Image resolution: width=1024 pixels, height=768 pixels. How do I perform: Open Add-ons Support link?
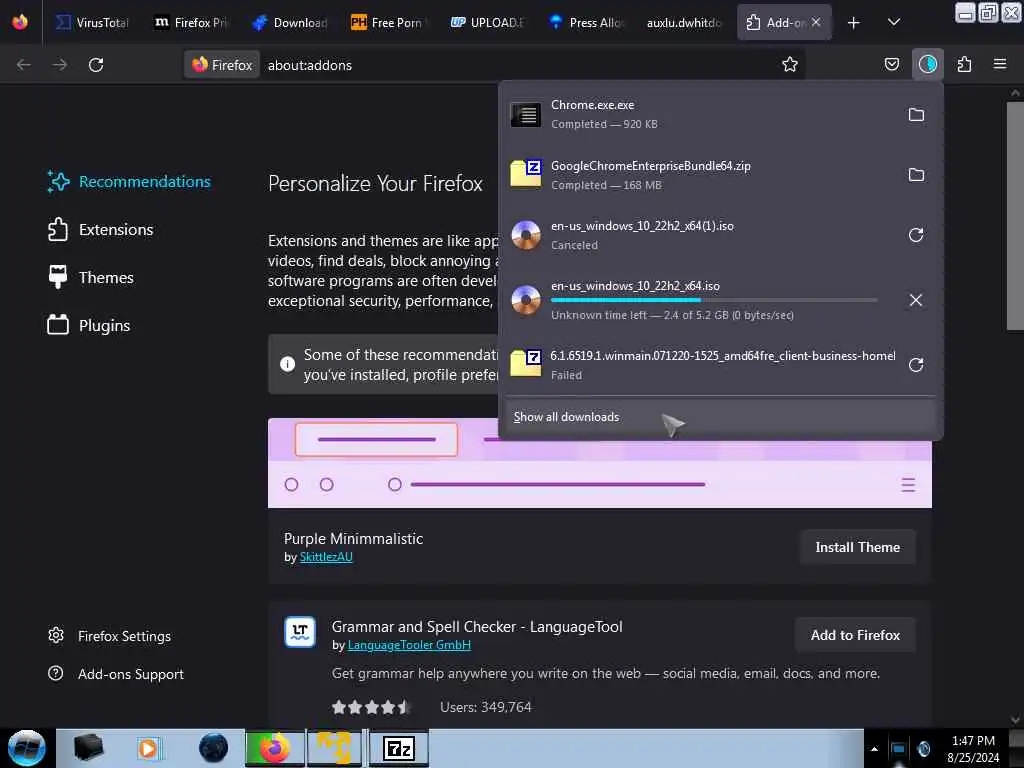(x=116, y=673)
